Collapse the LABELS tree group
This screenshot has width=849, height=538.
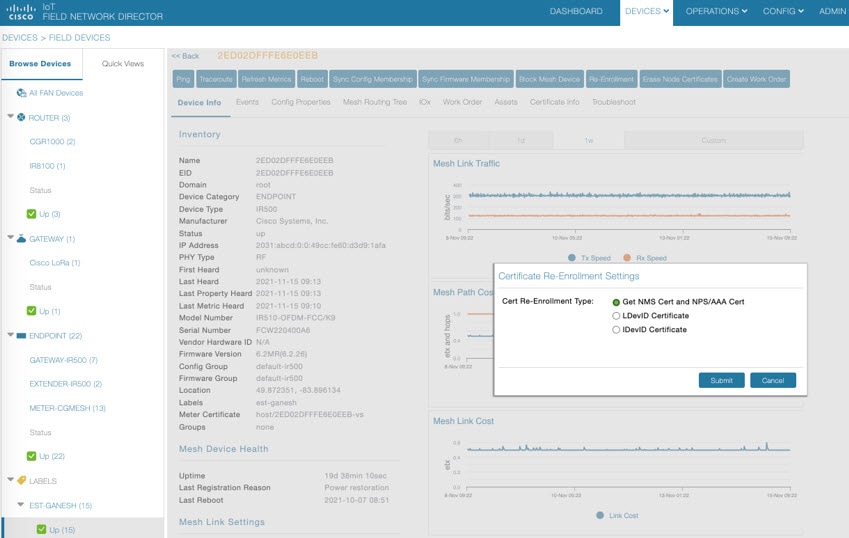click(x=10, y=479)
